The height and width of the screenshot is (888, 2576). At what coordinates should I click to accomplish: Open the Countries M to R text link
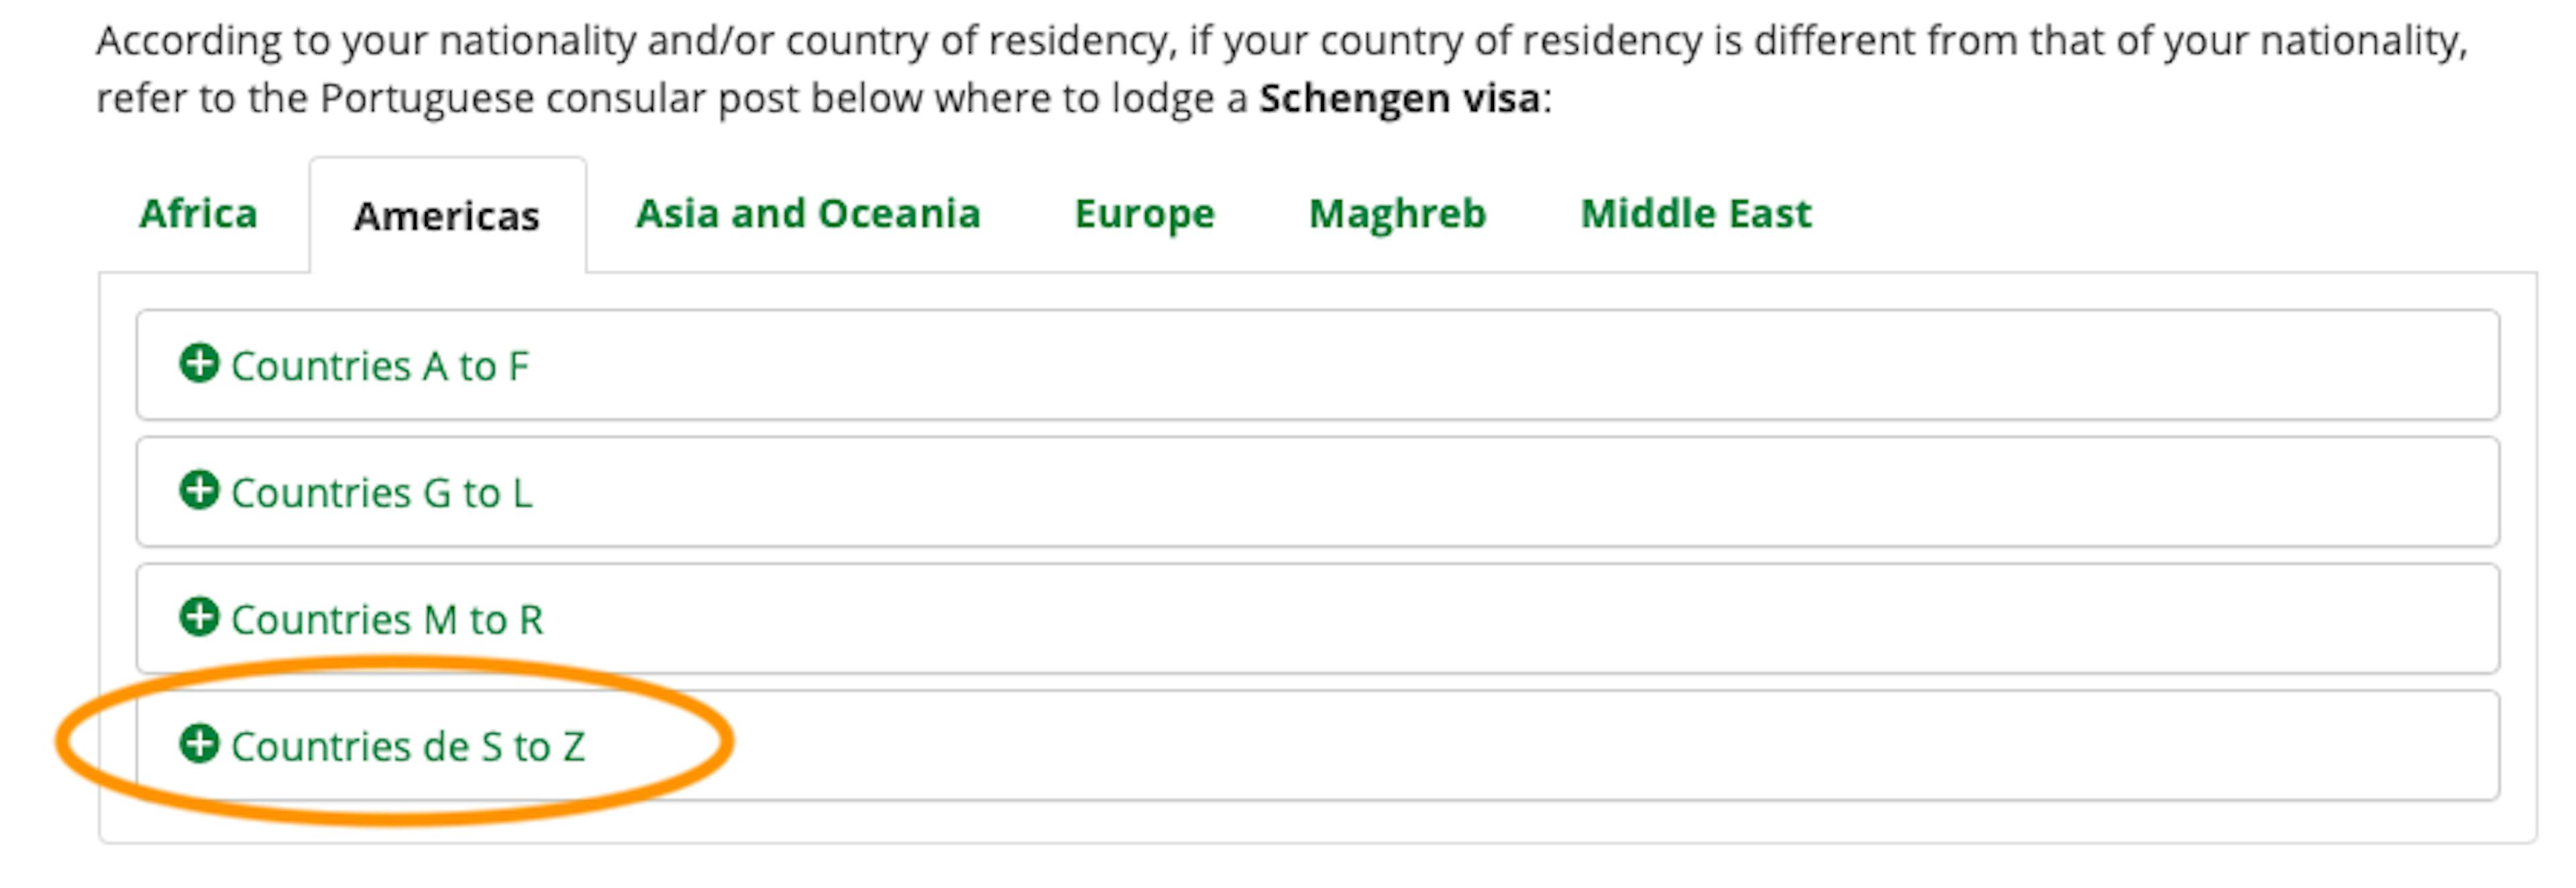tap(387, 620)
